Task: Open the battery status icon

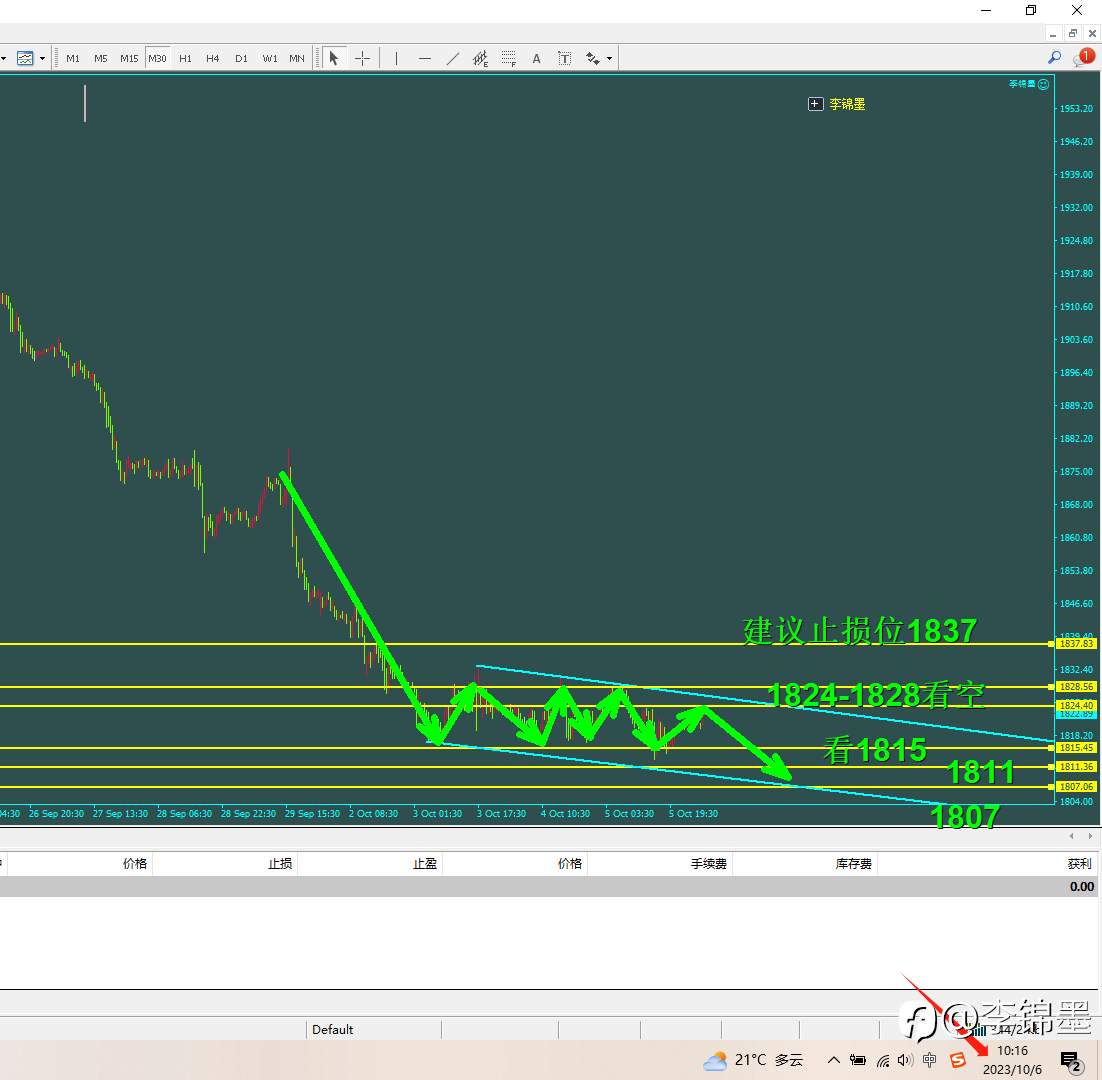Action: point(857,1060)
